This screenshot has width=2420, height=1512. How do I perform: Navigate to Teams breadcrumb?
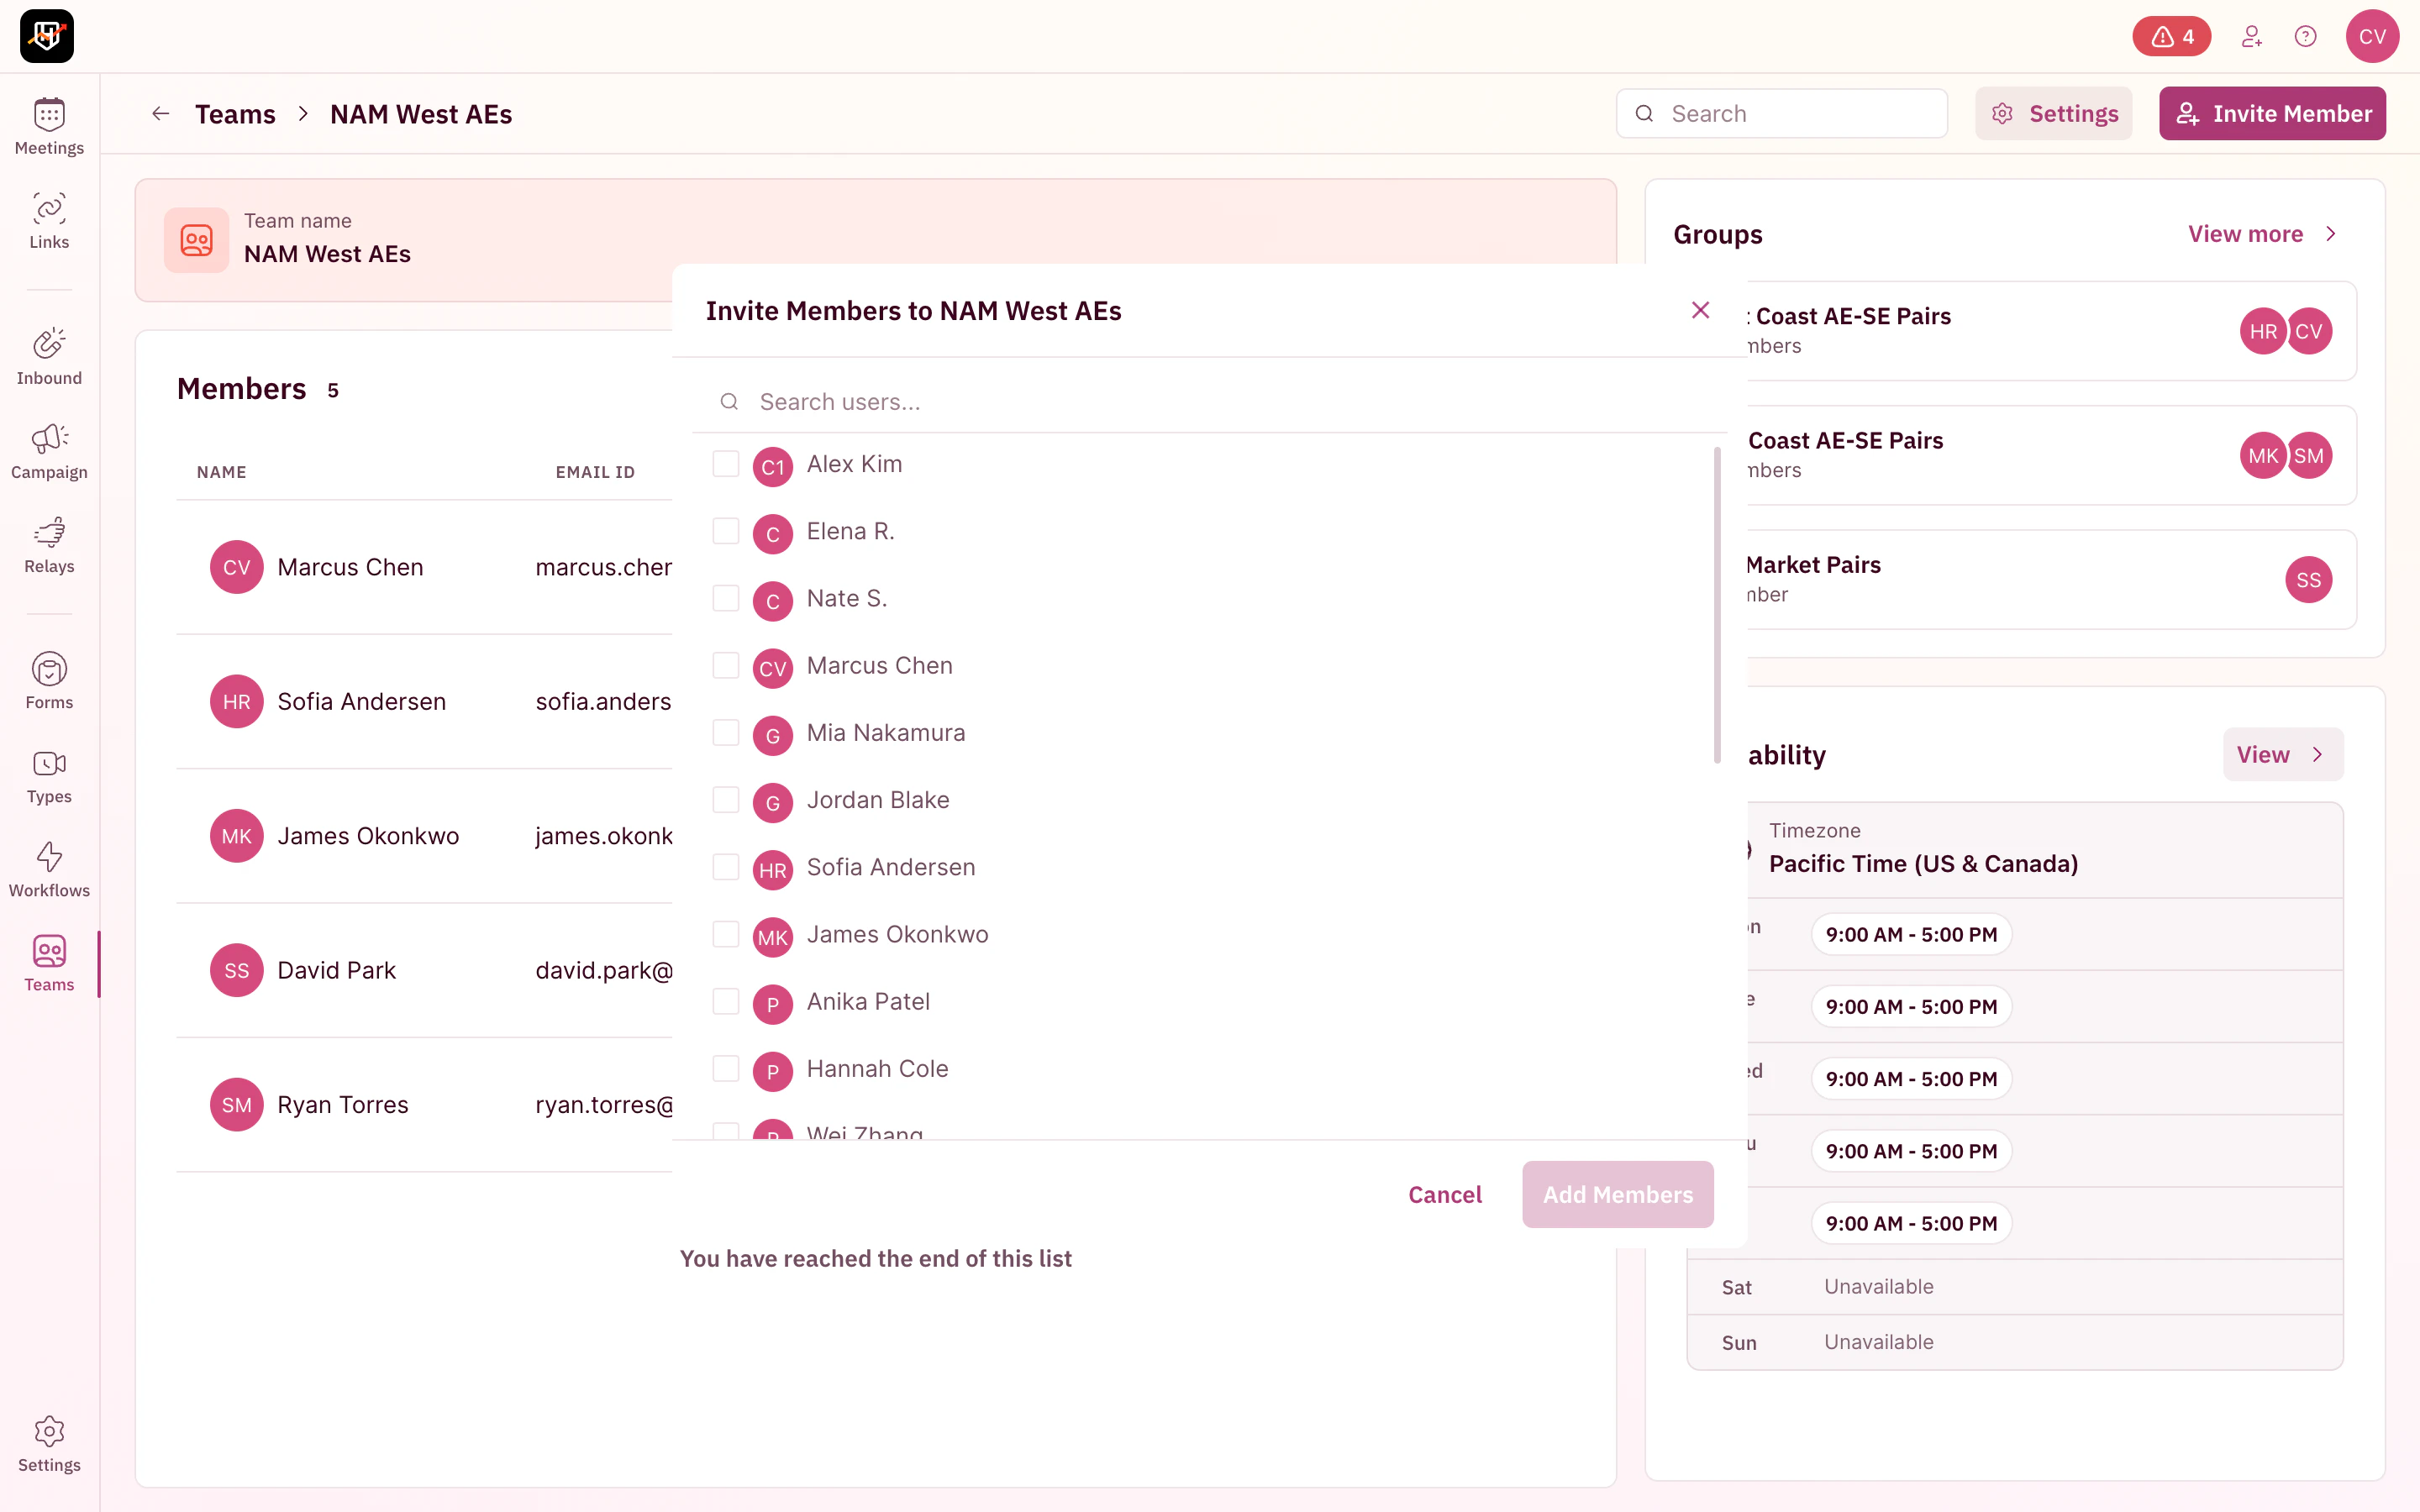click(235, 114)
